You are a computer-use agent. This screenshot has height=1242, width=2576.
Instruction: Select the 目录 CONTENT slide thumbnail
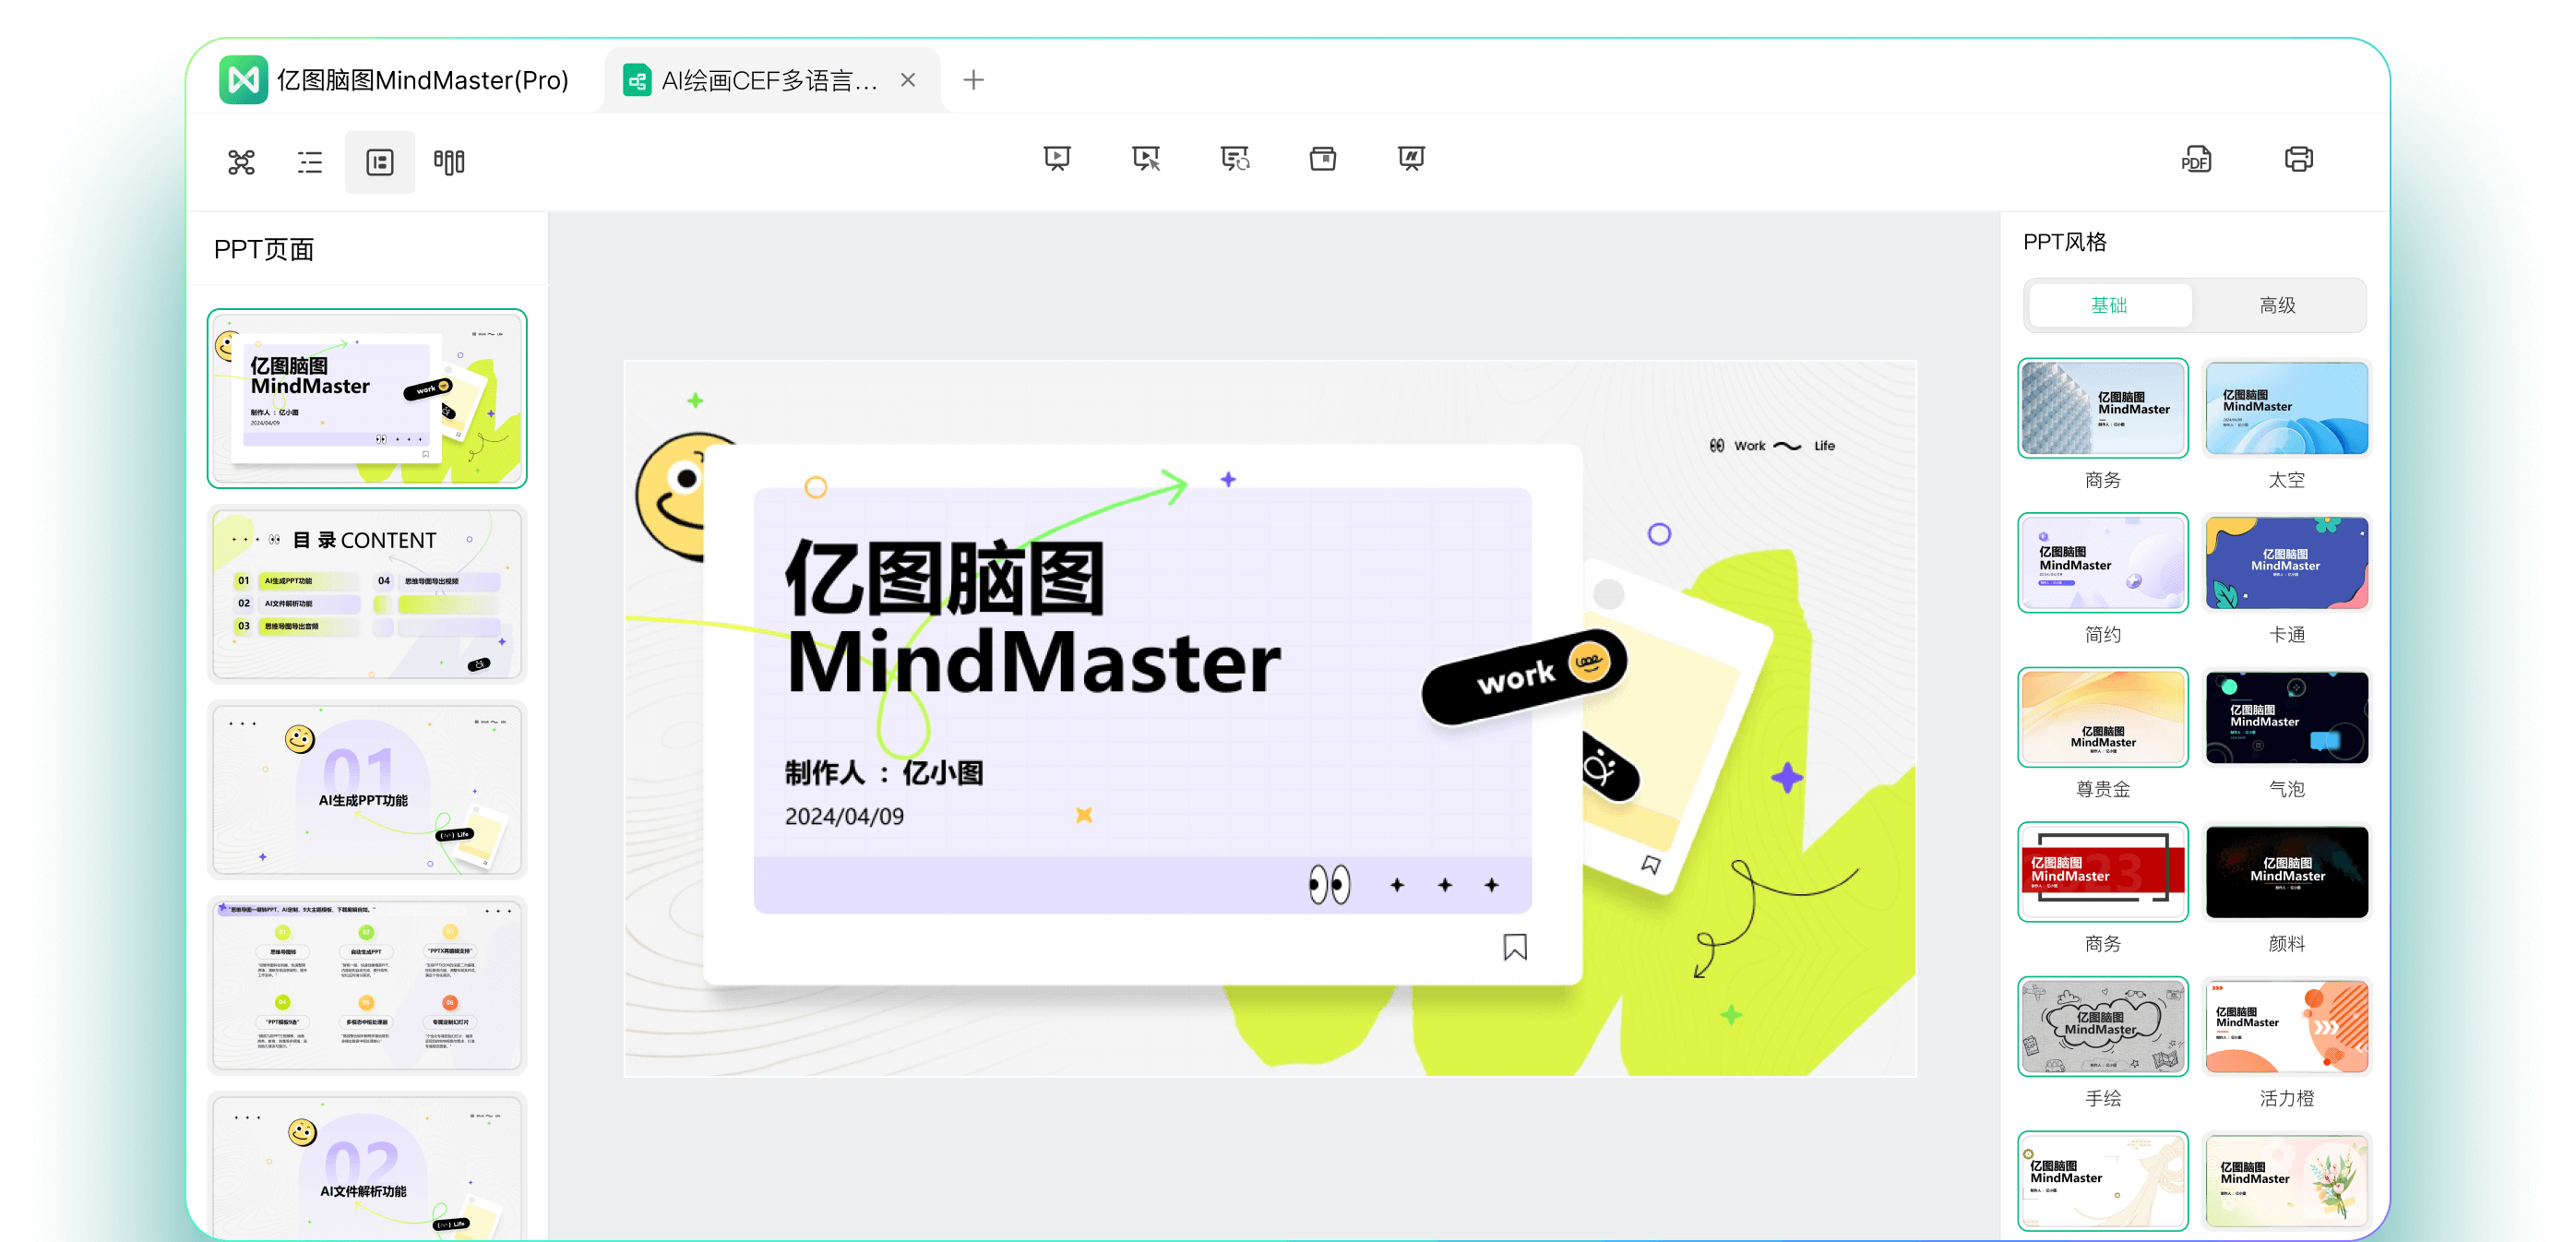pyautogui.click(x=367, y=594)
